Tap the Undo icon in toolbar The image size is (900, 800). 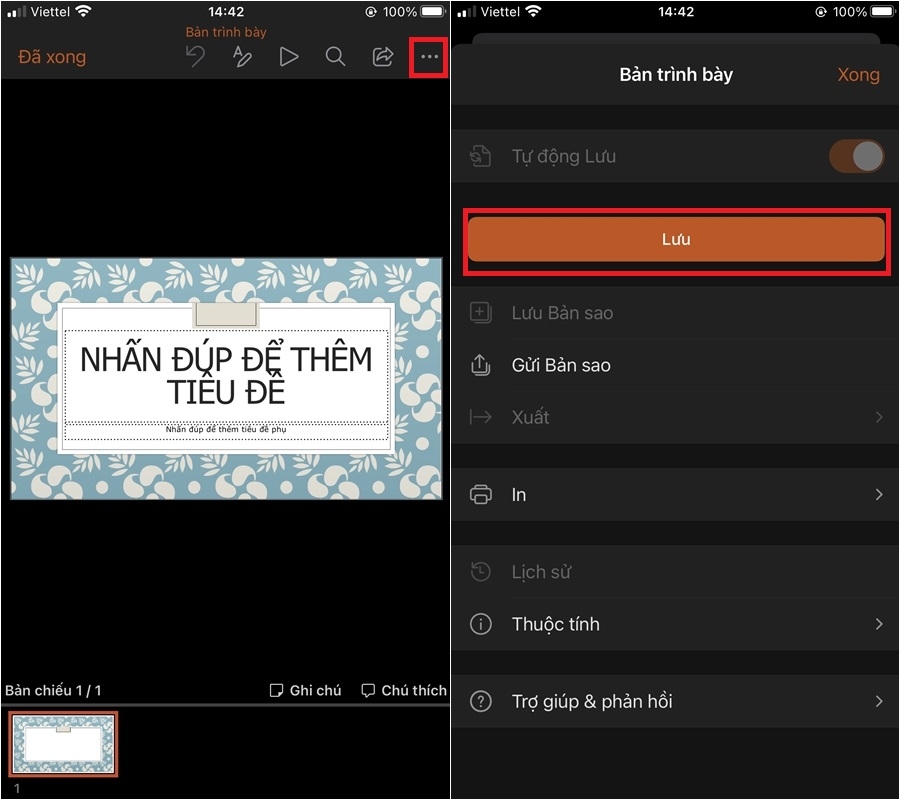(x=195, y=57)
